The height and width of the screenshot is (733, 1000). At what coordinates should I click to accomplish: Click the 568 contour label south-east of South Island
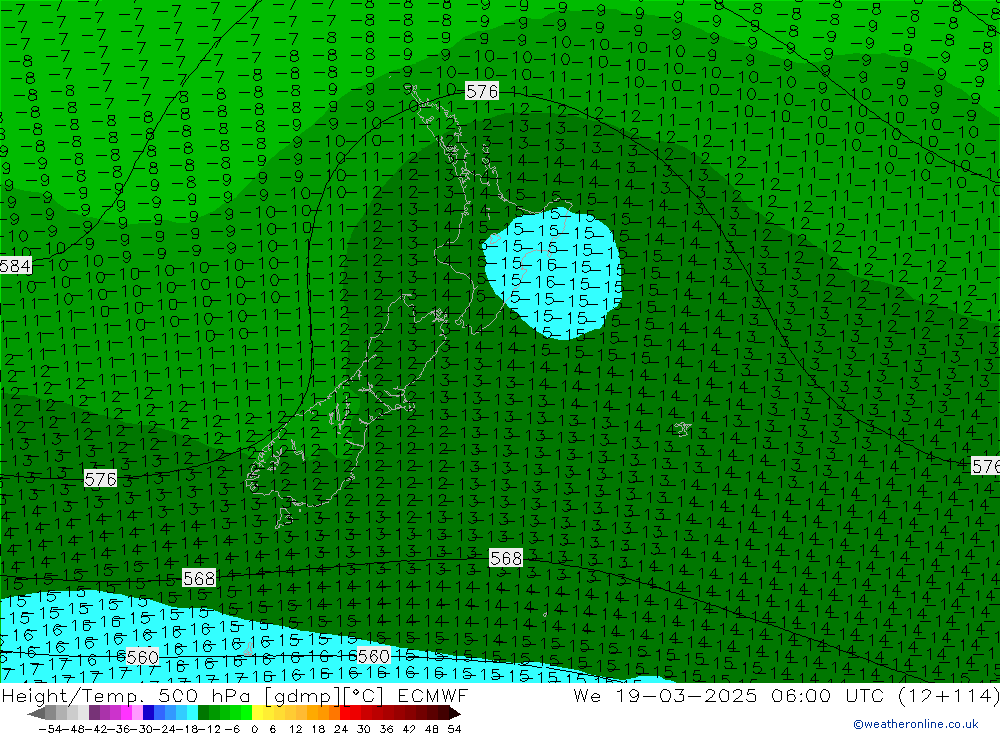coord(506,558)
